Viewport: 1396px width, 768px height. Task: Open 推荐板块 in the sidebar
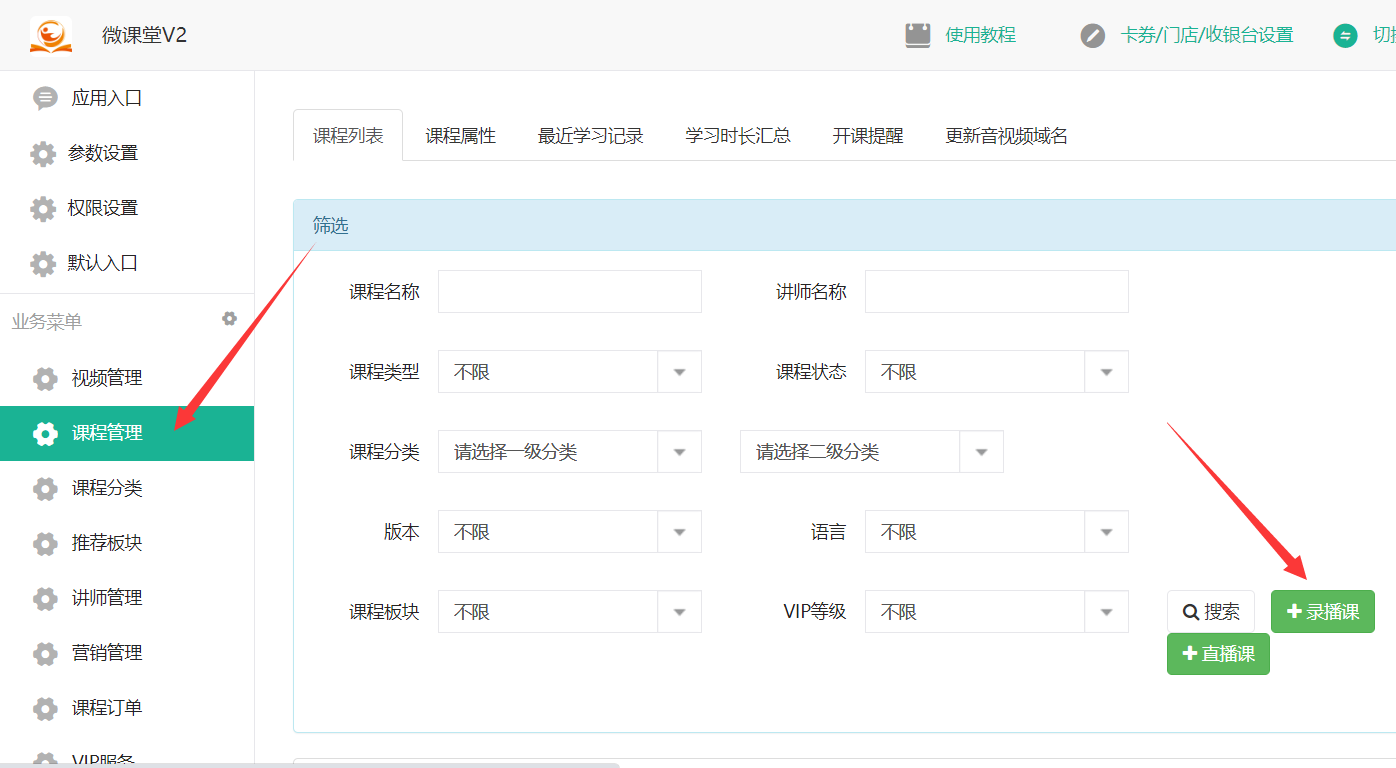(127, 543)
